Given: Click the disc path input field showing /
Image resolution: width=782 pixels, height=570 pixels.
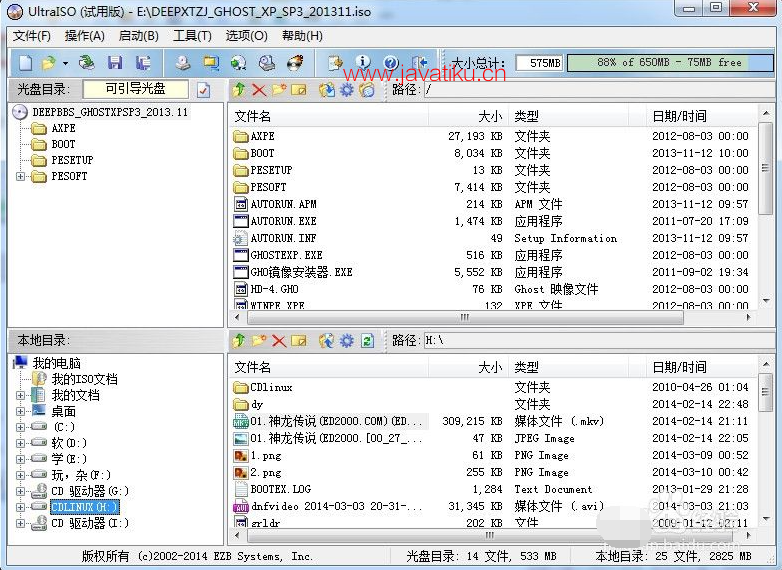Looking at the screenshot, I should [597, 90].
